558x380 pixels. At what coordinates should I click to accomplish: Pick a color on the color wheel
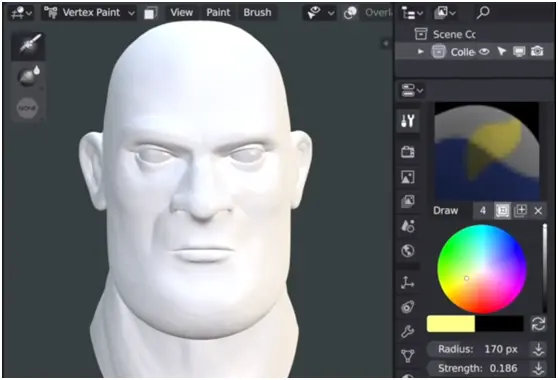click(482, 269)
